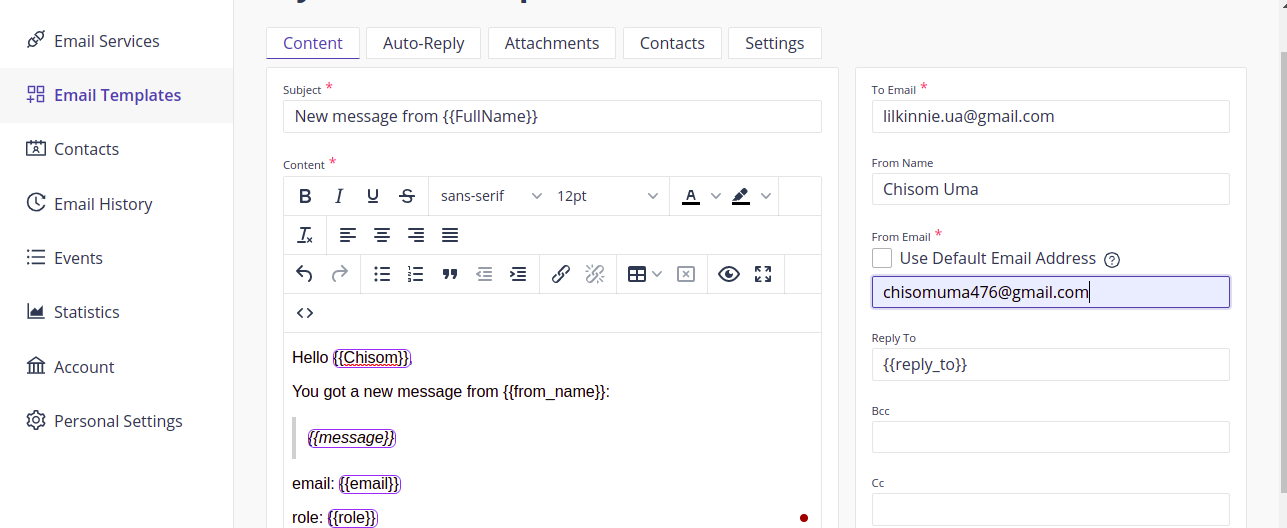Expand highlight color options arrow
1287x528 pixels.
click(766, 196)
